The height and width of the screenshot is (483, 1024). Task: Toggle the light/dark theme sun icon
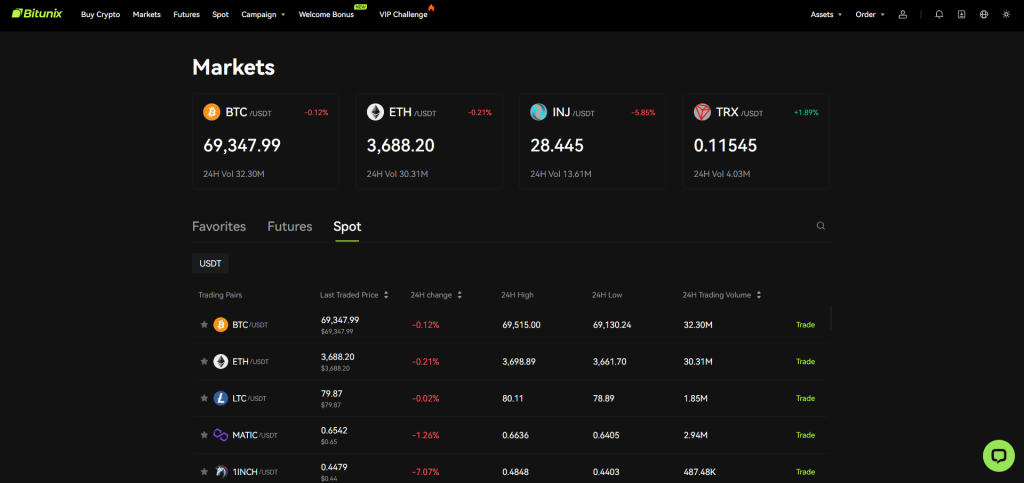pyautogui.click(x=1006, y=14)
